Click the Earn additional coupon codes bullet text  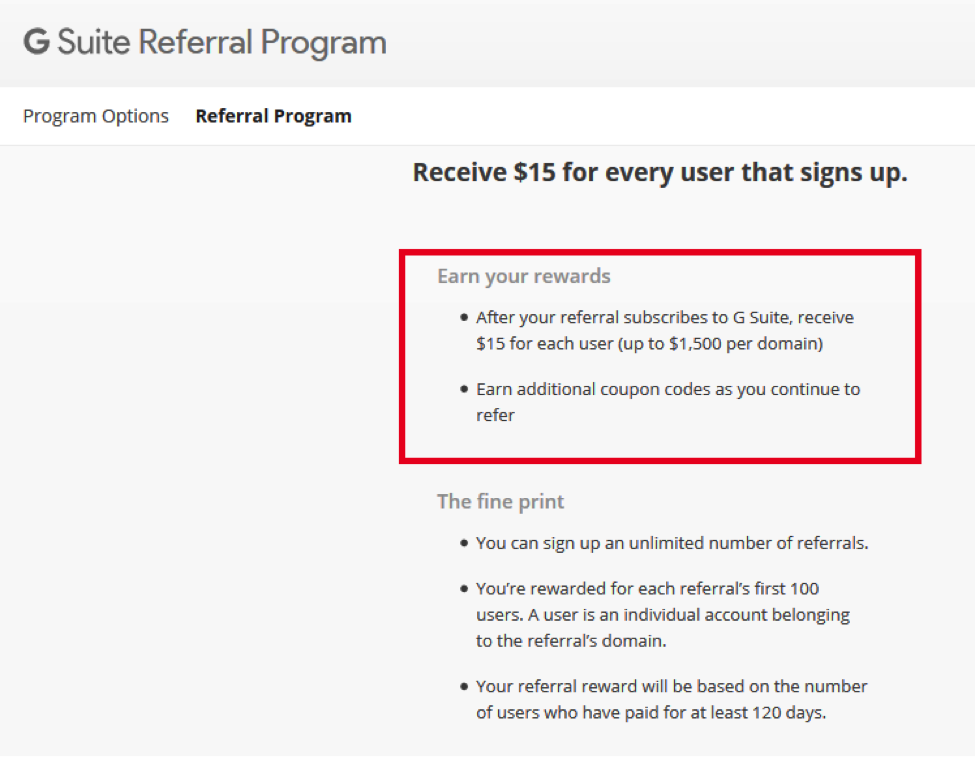tap(668, 402)
